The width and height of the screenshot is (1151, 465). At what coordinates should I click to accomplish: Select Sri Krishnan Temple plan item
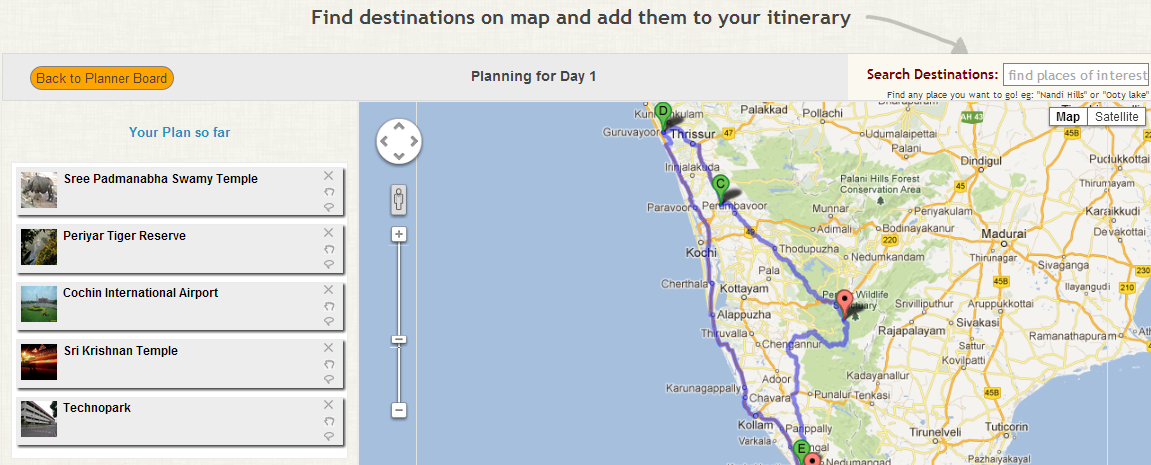(179, 361)
